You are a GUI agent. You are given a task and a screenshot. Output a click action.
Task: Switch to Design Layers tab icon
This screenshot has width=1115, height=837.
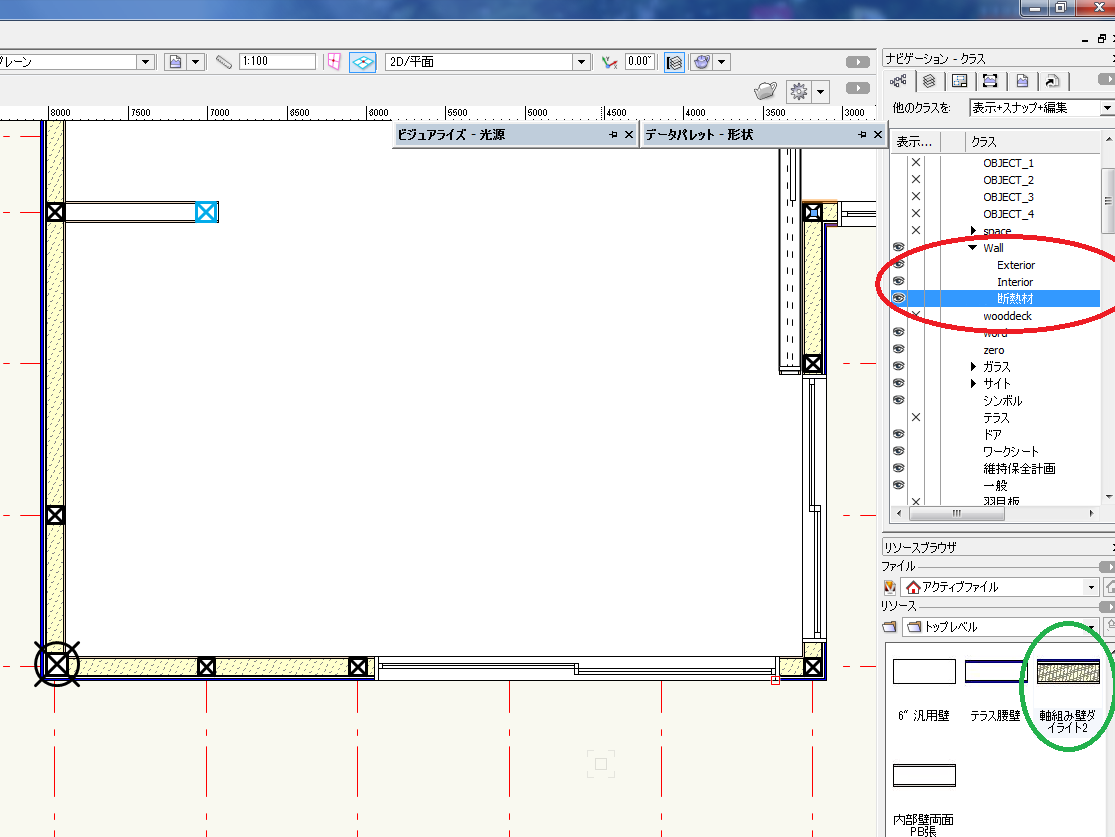(929, 81)
